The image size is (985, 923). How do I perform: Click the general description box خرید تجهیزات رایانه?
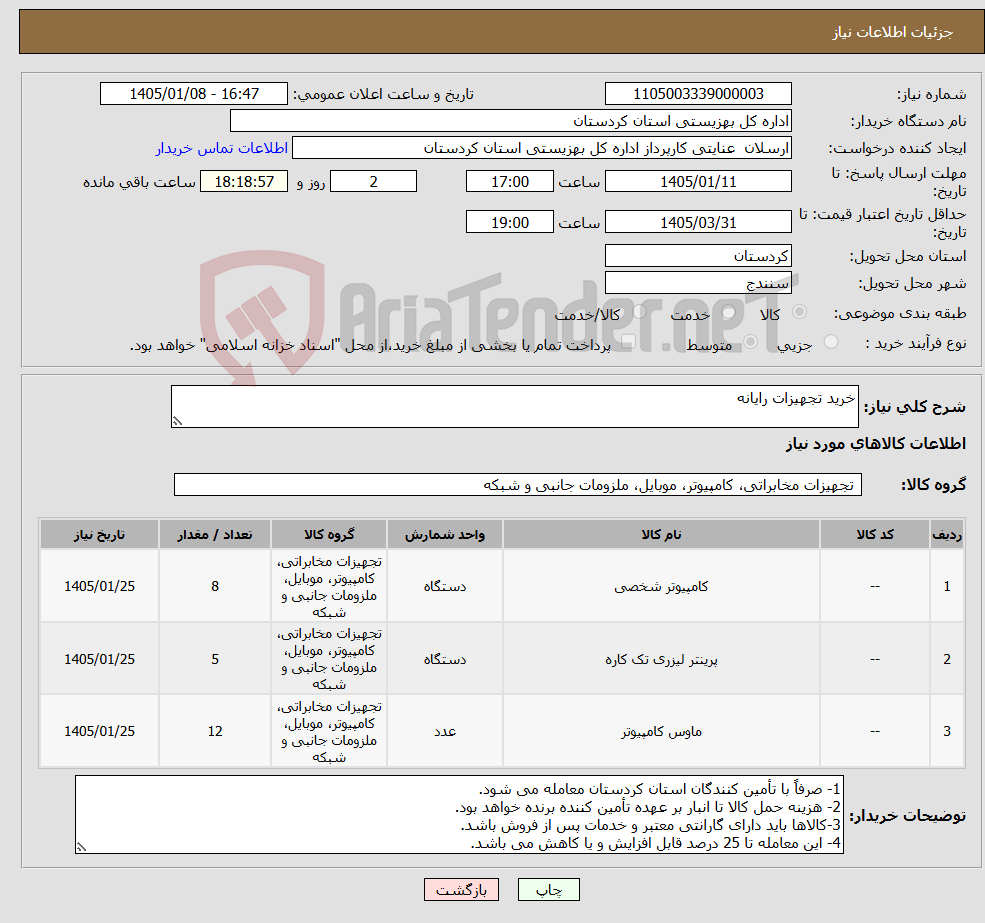coord(514,407)
